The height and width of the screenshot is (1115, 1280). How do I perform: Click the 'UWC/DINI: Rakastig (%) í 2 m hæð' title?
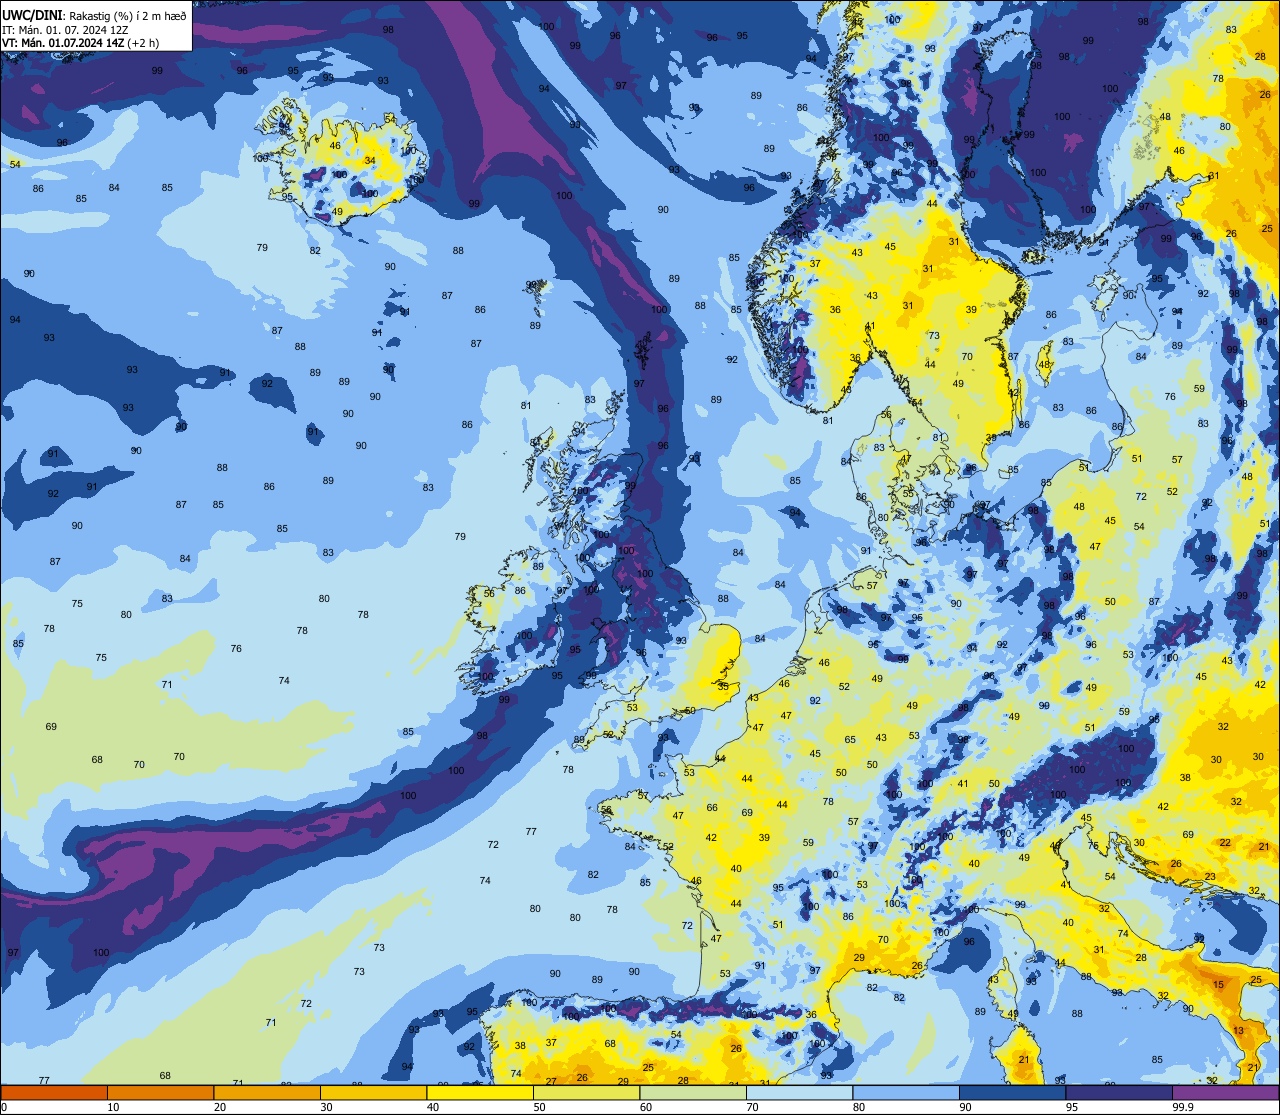94,15
